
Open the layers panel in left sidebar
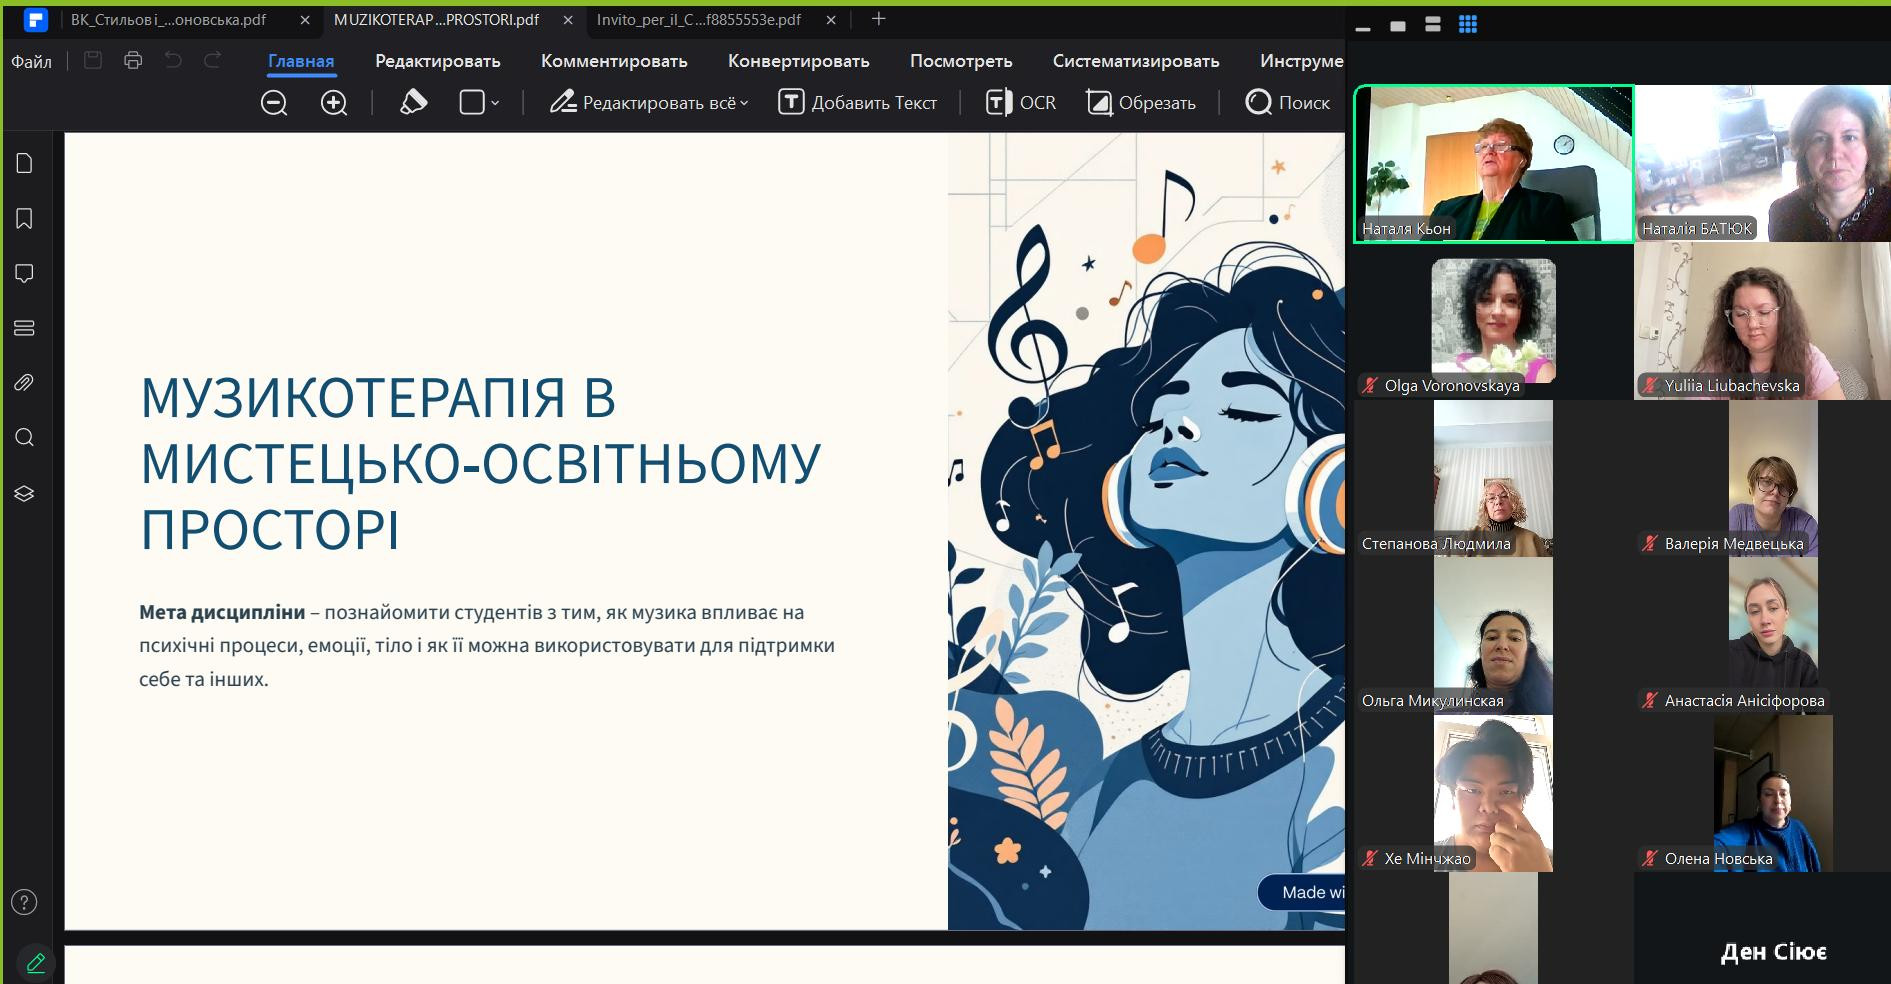pos(25,494)
